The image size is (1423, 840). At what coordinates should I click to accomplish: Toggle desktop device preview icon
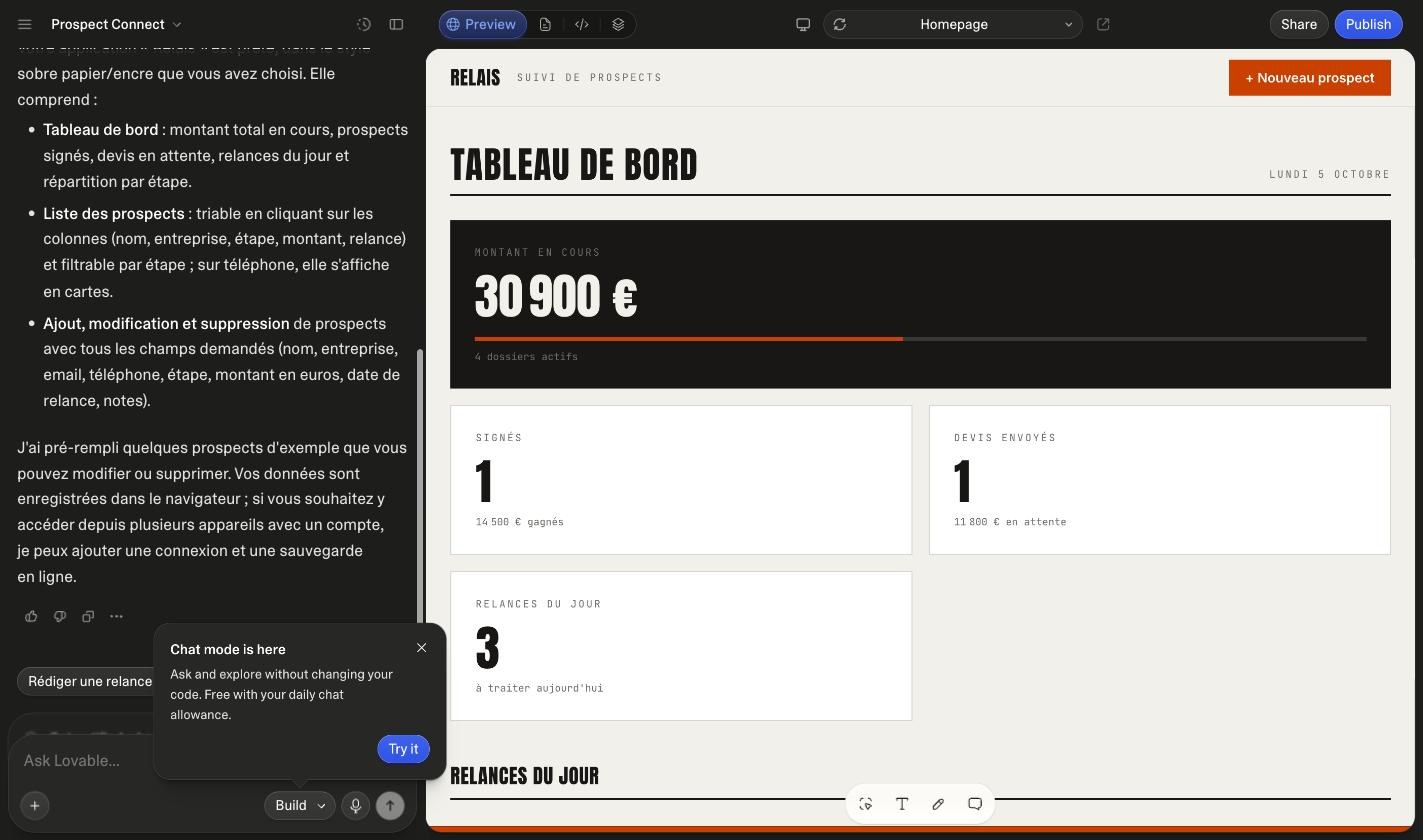click(x=802, y=24)
